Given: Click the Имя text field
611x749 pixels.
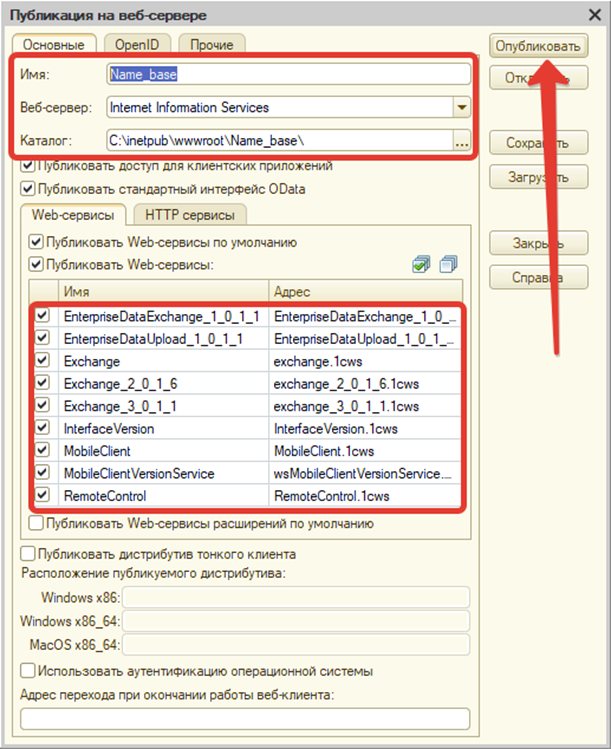Looking at the screenshot, I should (288, 74).
